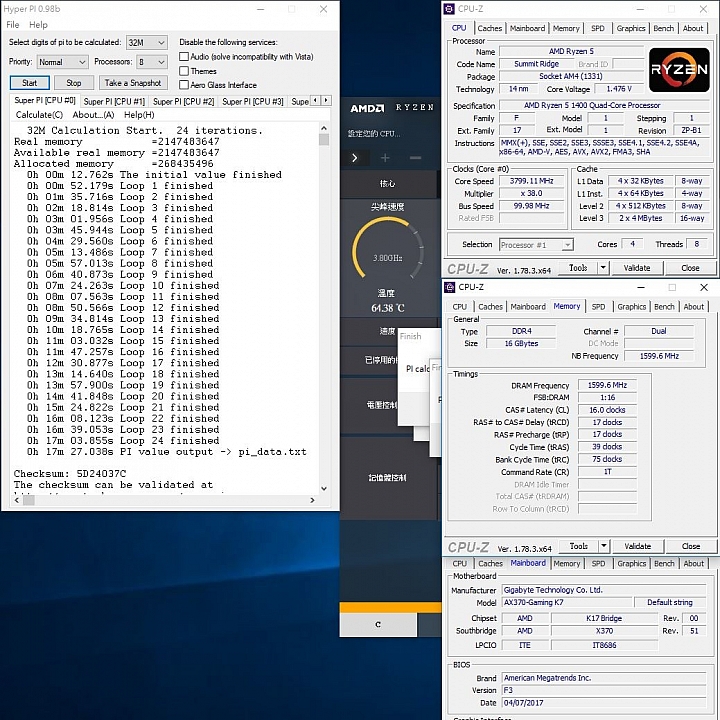Enable the Audio service checkbox

click(x=184, y=57)
